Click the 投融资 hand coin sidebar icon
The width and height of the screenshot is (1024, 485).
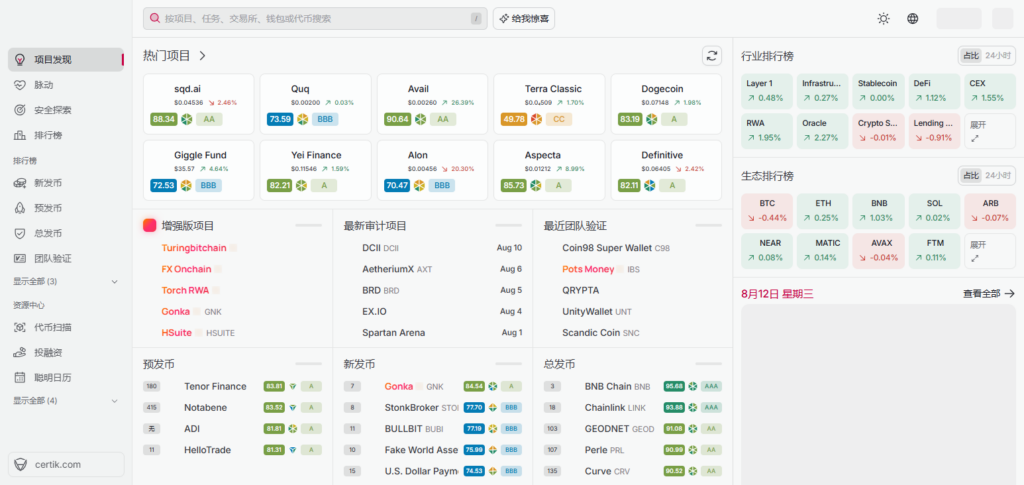point(20,352)
